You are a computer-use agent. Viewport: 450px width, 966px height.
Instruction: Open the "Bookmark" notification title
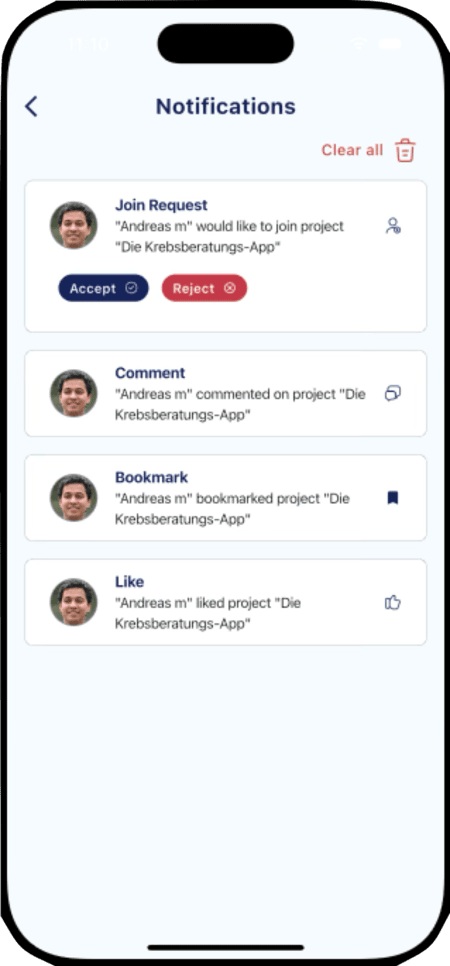(152, 477)
